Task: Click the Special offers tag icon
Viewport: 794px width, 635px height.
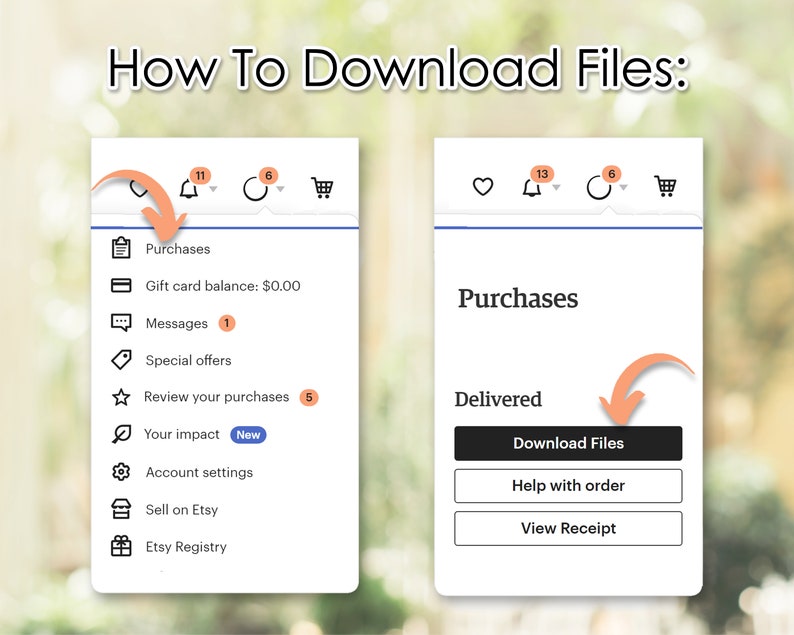Action: [121, 360]
